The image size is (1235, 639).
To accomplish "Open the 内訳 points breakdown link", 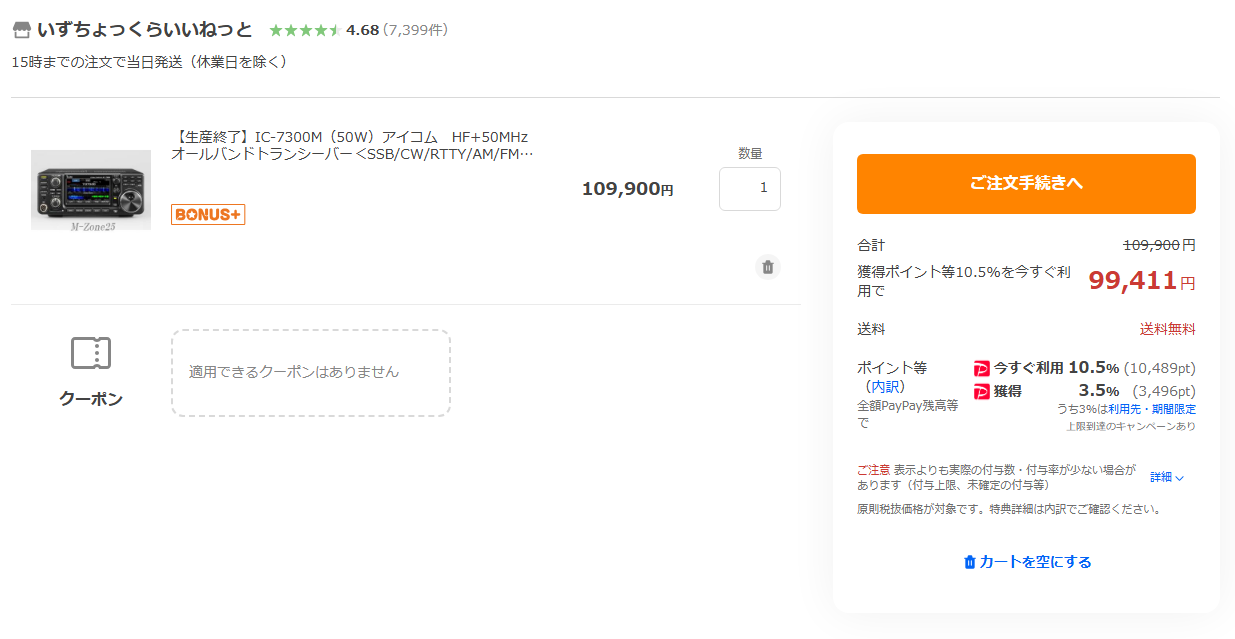I will coord(886,386).
